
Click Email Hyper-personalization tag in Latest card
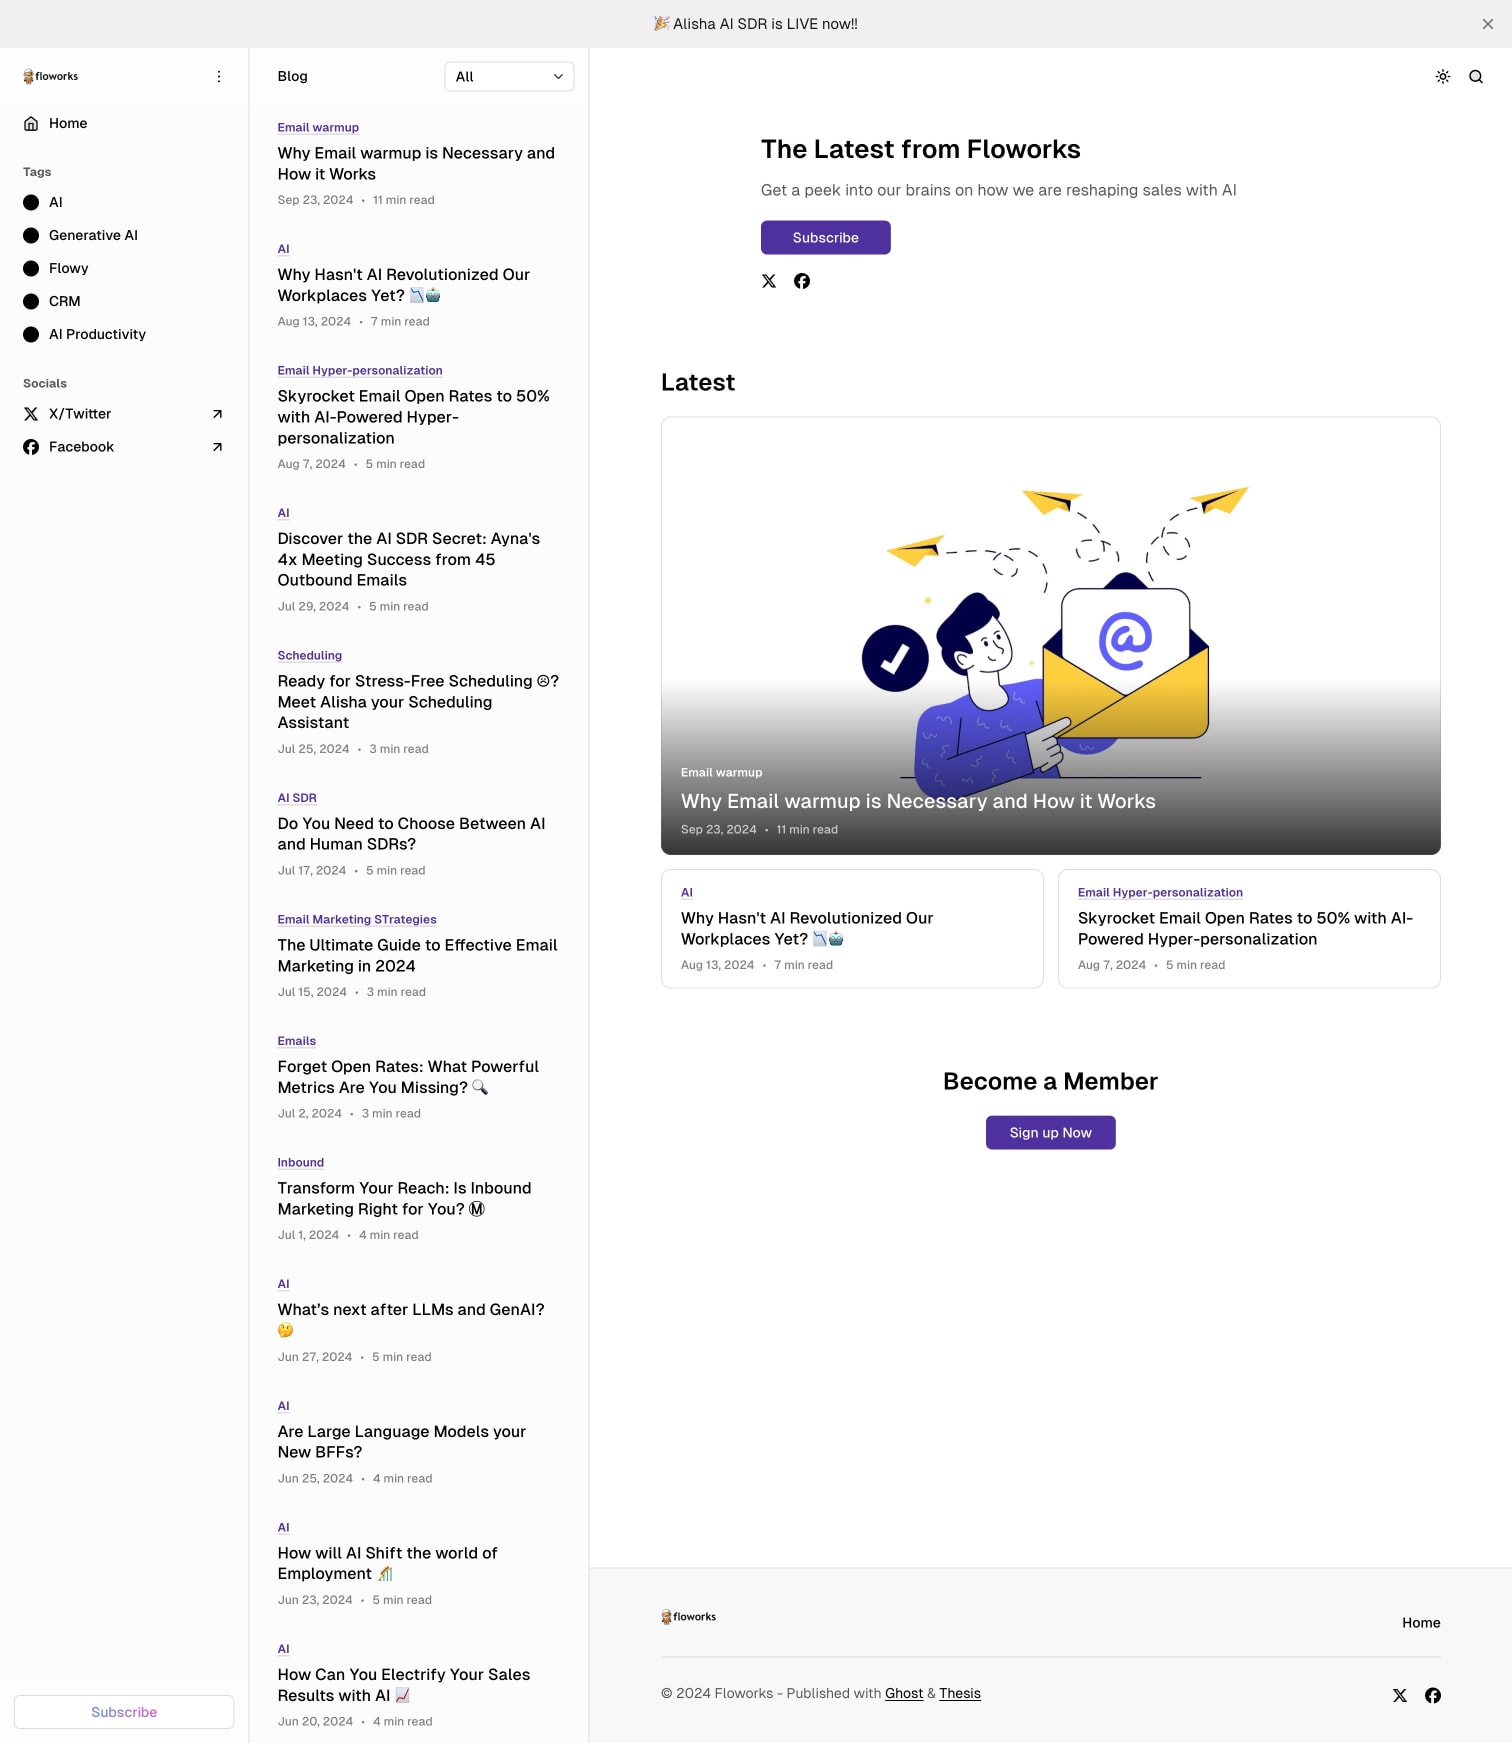click(x=1160, y=892)
